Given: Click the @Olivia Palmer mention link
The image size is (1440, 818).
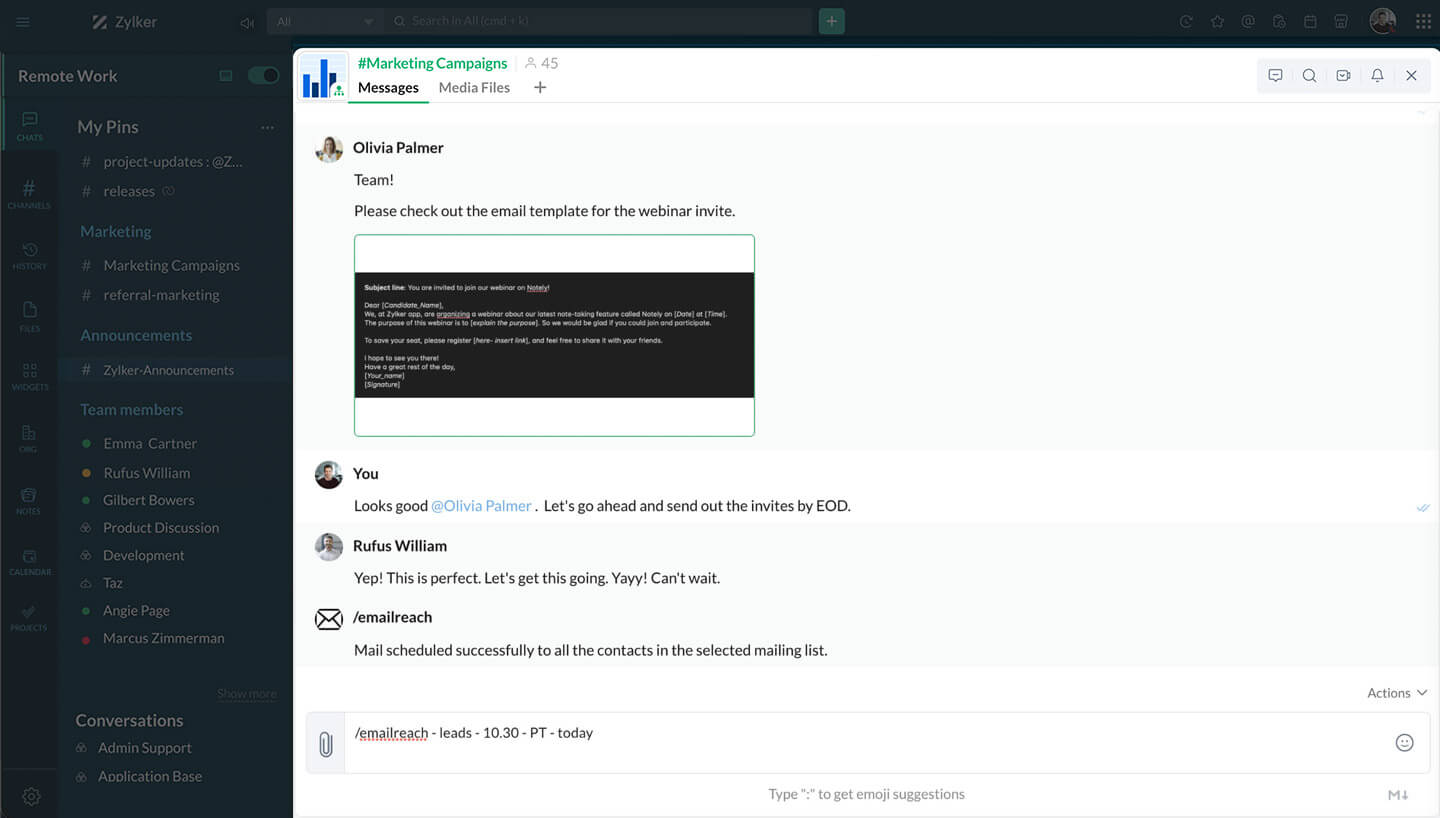Looking at the screenshot, I should [x=481, y=506].
